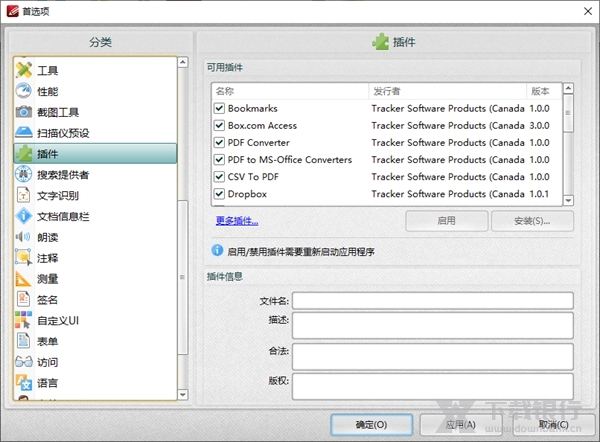Image resolution: width=600 pixels, height=442 pixels.
Task: Toggle PDF to MS-Office Converters checkbox
Action: pyautogui.click(x=219, y=159)
